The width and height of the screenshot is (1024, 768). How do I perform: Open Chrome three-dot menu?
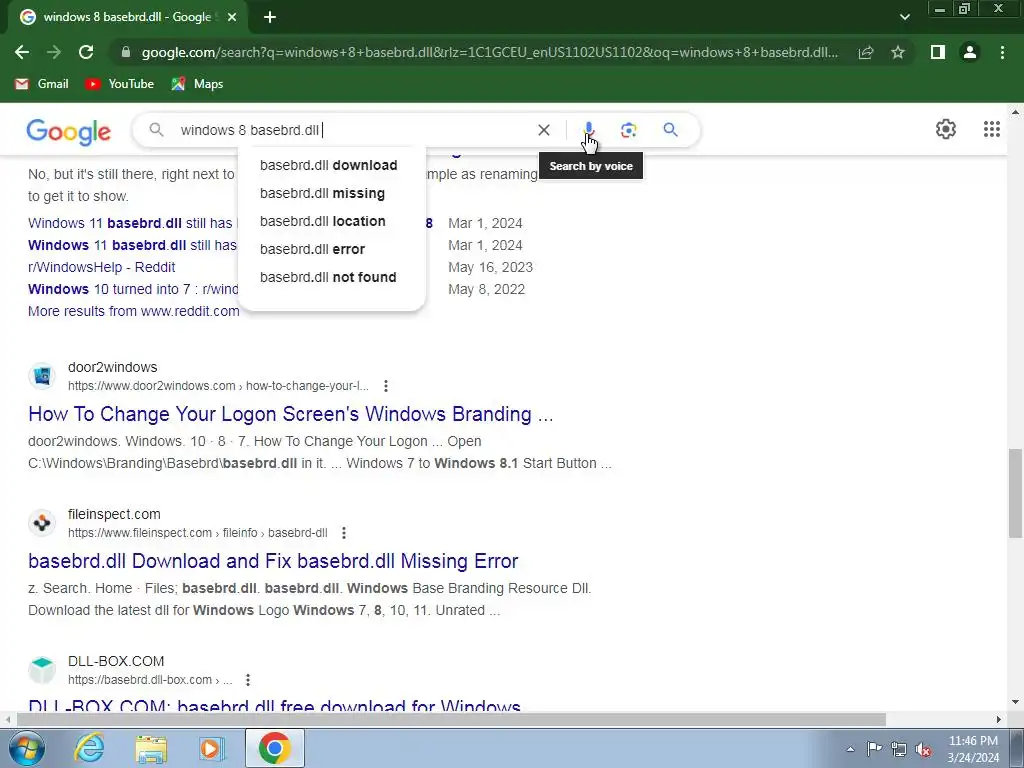click(x=1002, y=52)
